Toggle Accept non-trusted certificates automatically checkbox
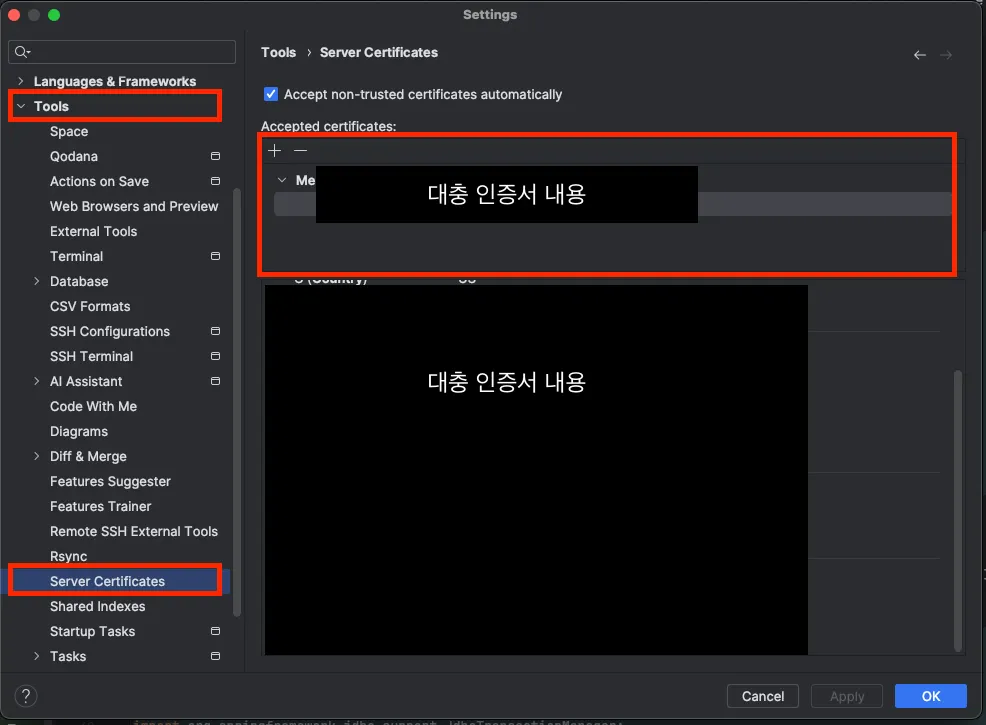The width and height of the screenshot is (986, 725). 271,94
